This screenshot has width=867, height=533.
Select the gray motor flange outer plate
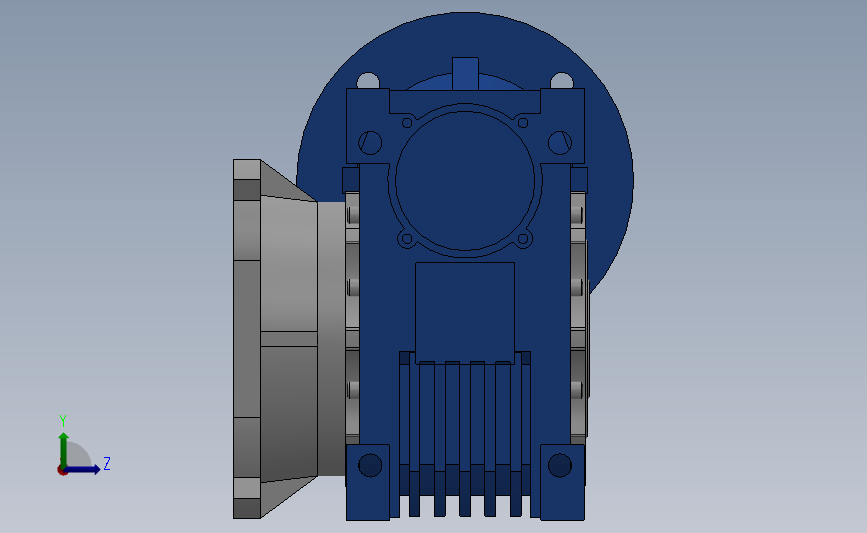pyautogui.click(x=247, y=339)
